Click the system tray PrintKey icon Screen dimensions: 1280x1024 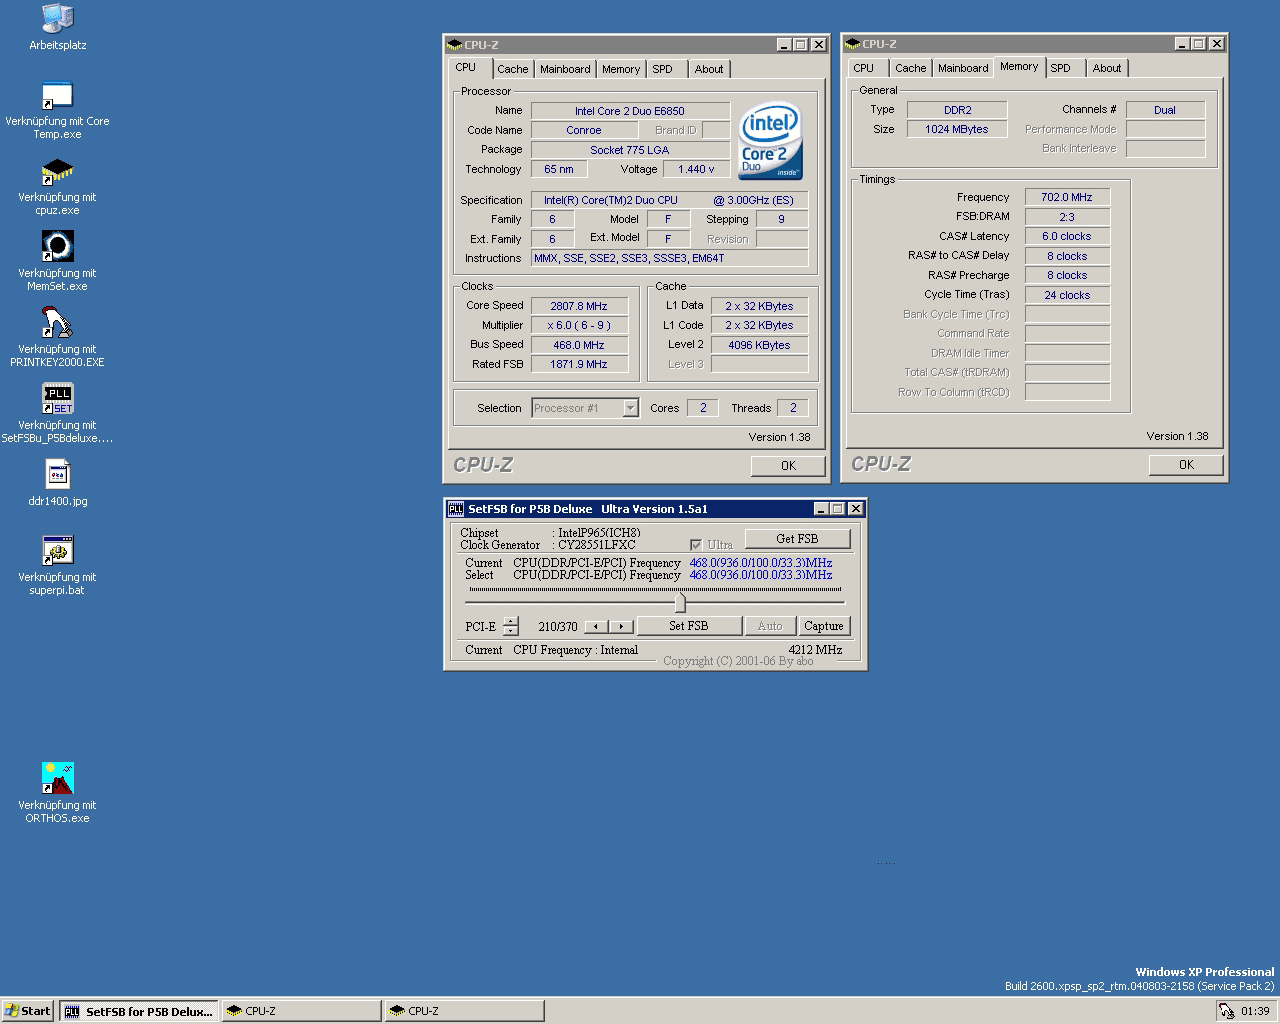click(x=1225, y=1011)
